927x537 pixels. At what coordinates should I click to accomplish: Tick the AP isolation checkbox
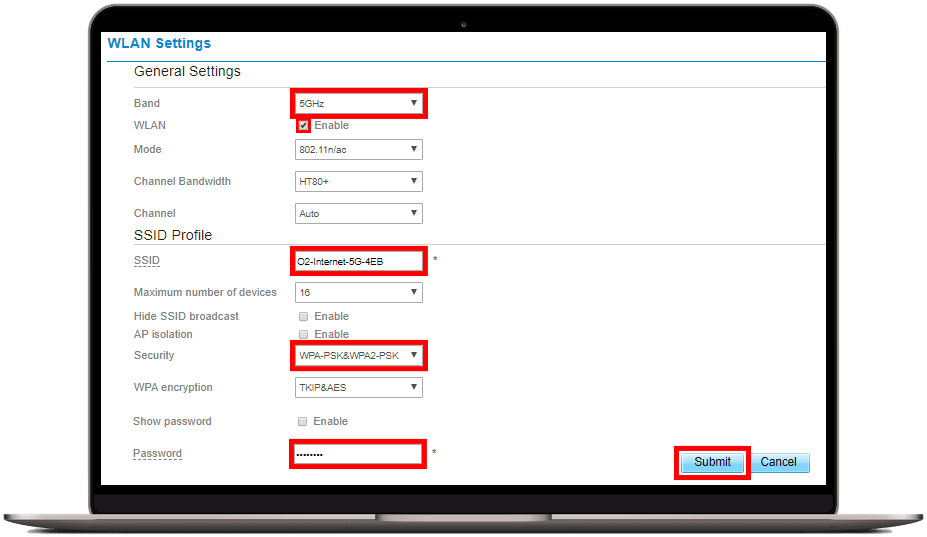click(x=303, y=334)
